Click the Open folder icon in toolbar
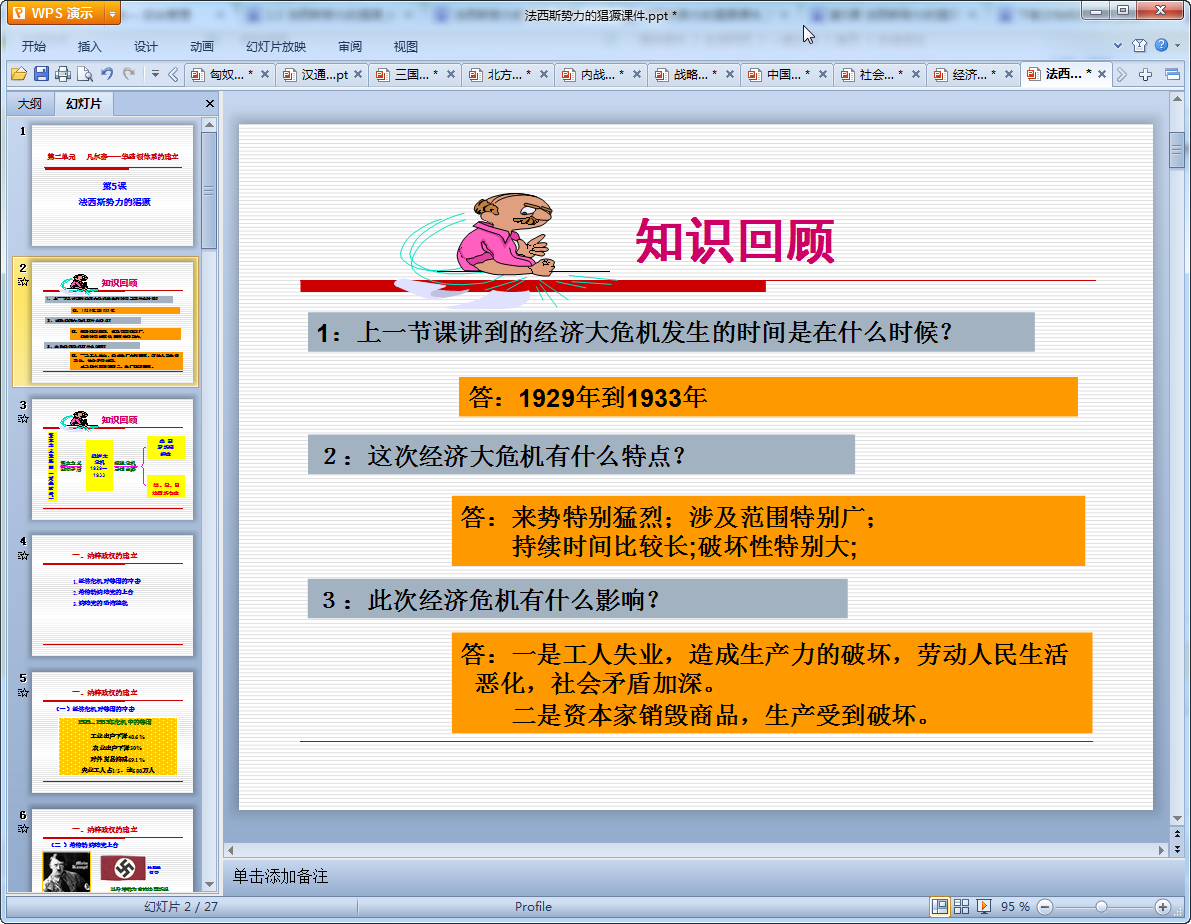The image size is (1191, 924). tap(19, 74)
